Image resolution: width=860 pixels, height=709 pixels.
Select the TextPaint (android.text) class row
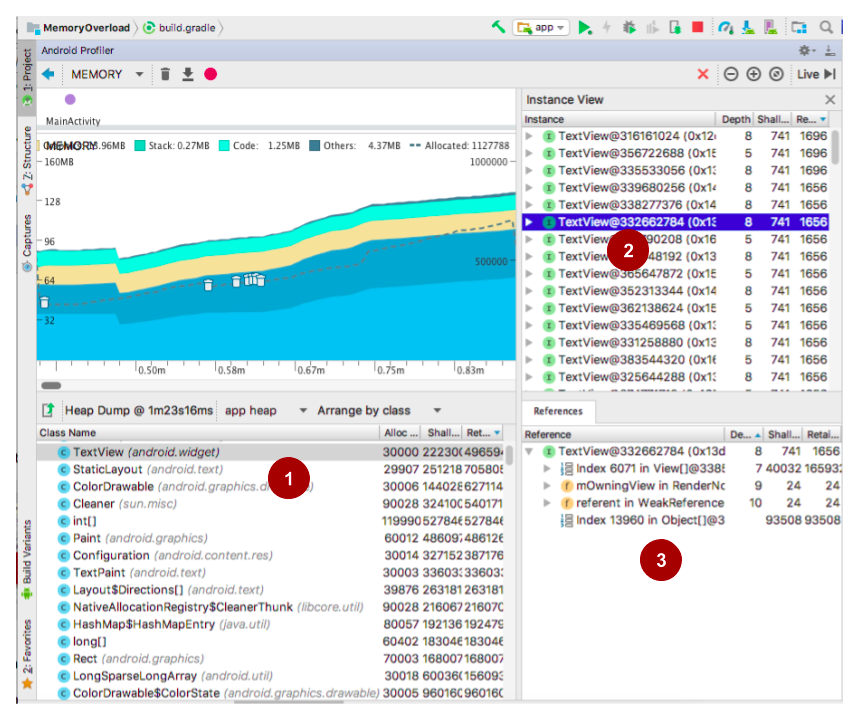pyautogui.click(x=271, y=572)
